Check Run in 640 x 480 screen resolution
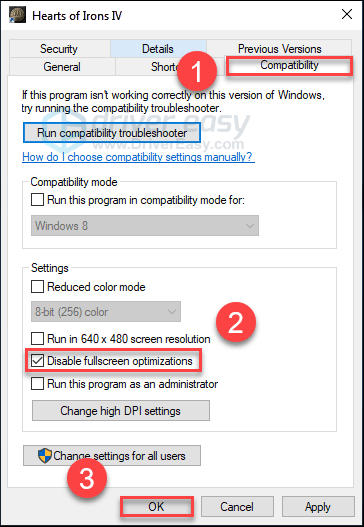Screen dimensions: 364x527 [x=37, y=338]
